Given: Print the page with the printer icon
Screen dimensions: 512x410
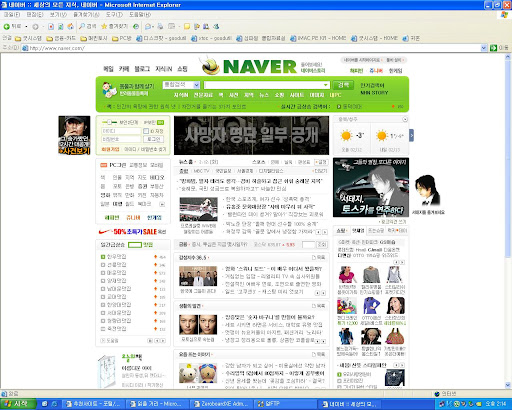Looking at the screenshot, I should pyautogui.click(x=160, y=26).
